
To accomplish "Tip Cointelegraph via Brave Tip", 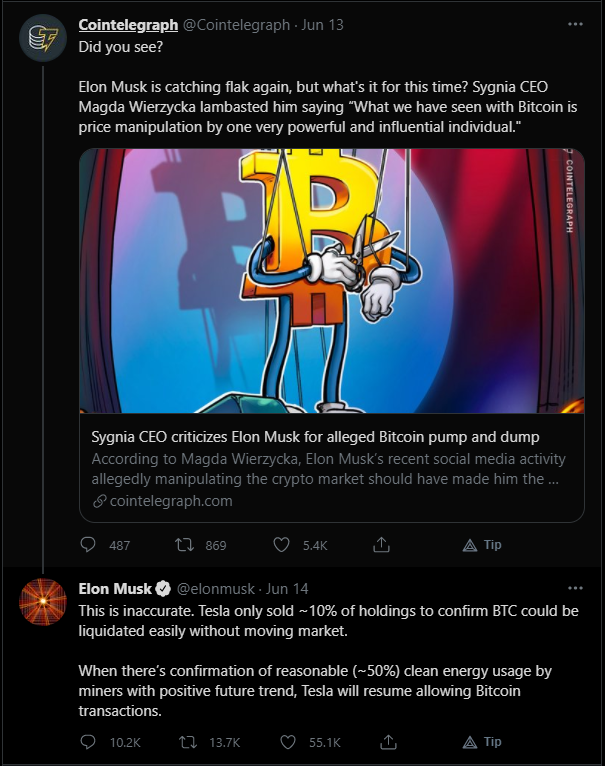I will tap(482, 545).
